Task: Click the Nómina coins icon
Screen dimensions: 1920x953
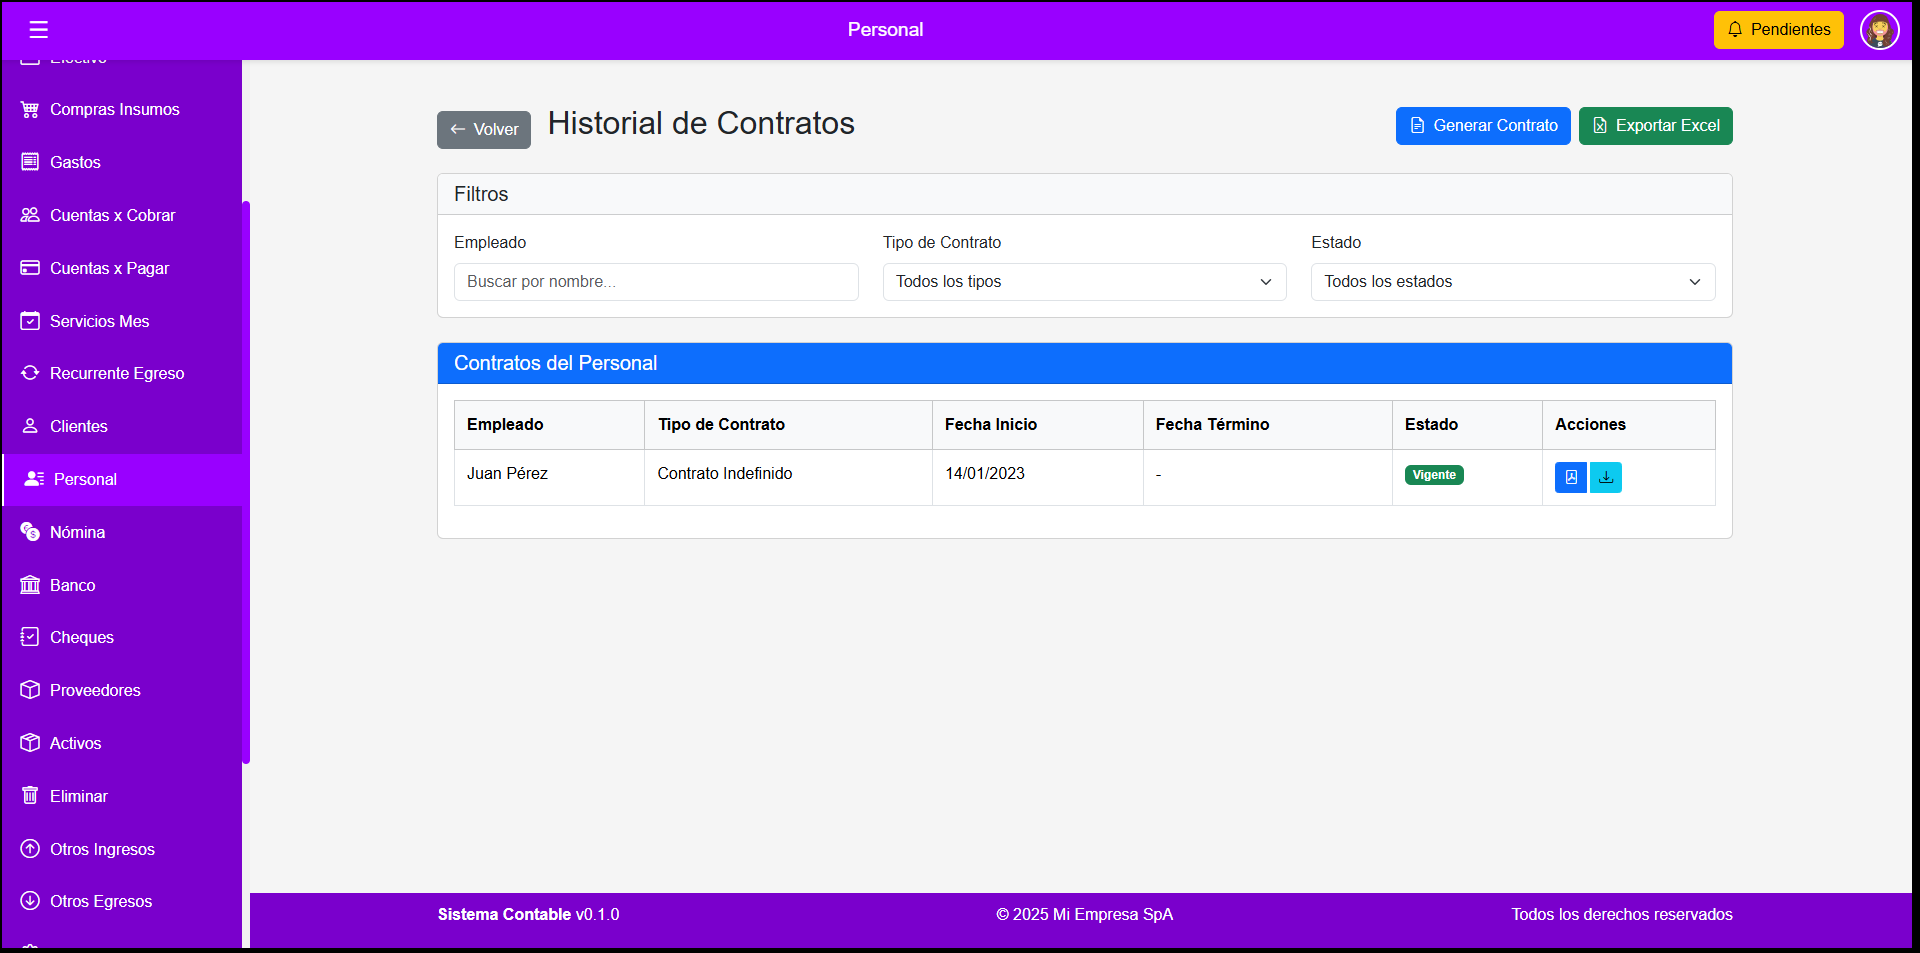Action: 30,532
